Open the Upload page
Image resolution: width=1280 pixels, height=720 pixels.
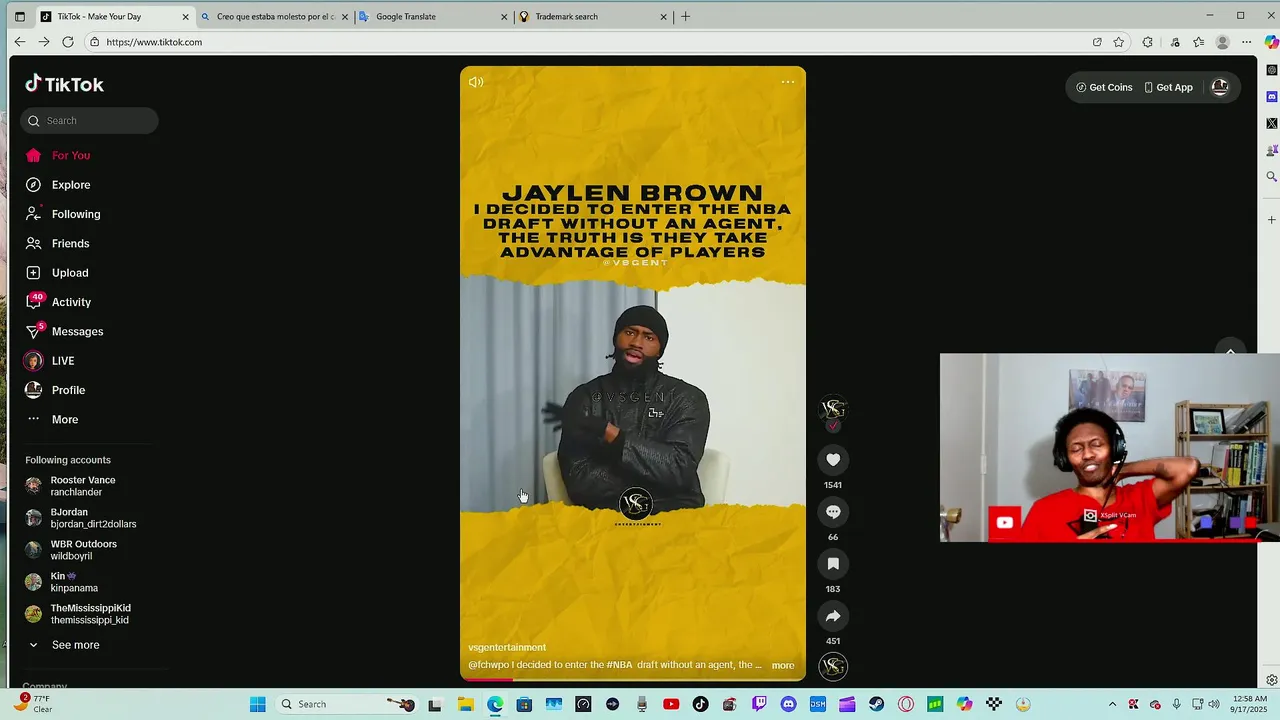70,273
